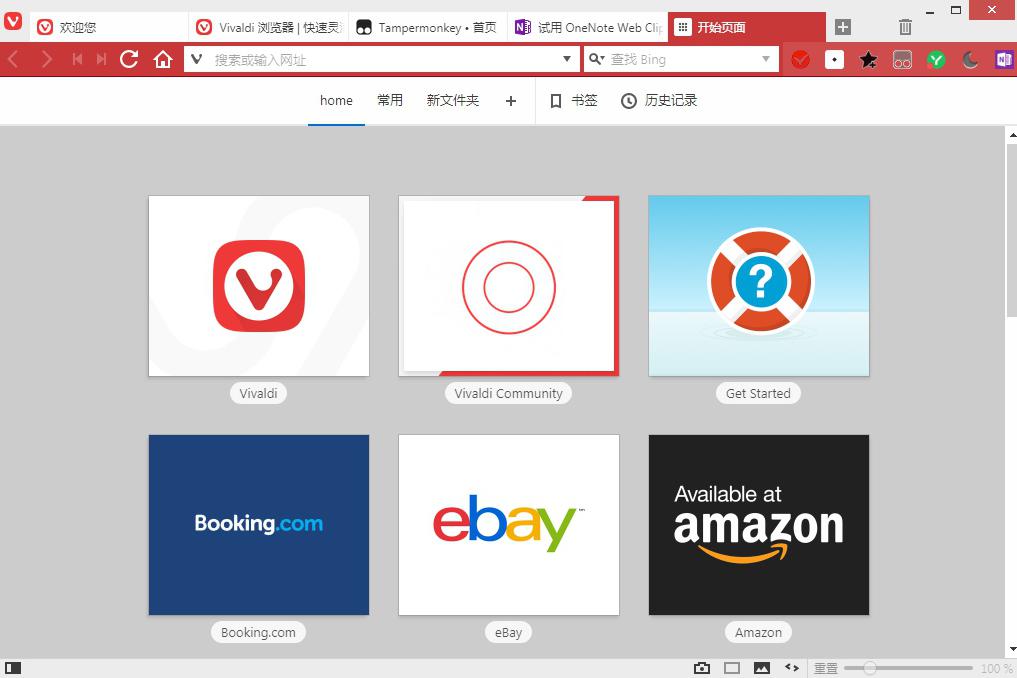The height and width of the screenshot is (678, 1017).
Task: Open the Tampermonkey extension icon
Action: 902,60
